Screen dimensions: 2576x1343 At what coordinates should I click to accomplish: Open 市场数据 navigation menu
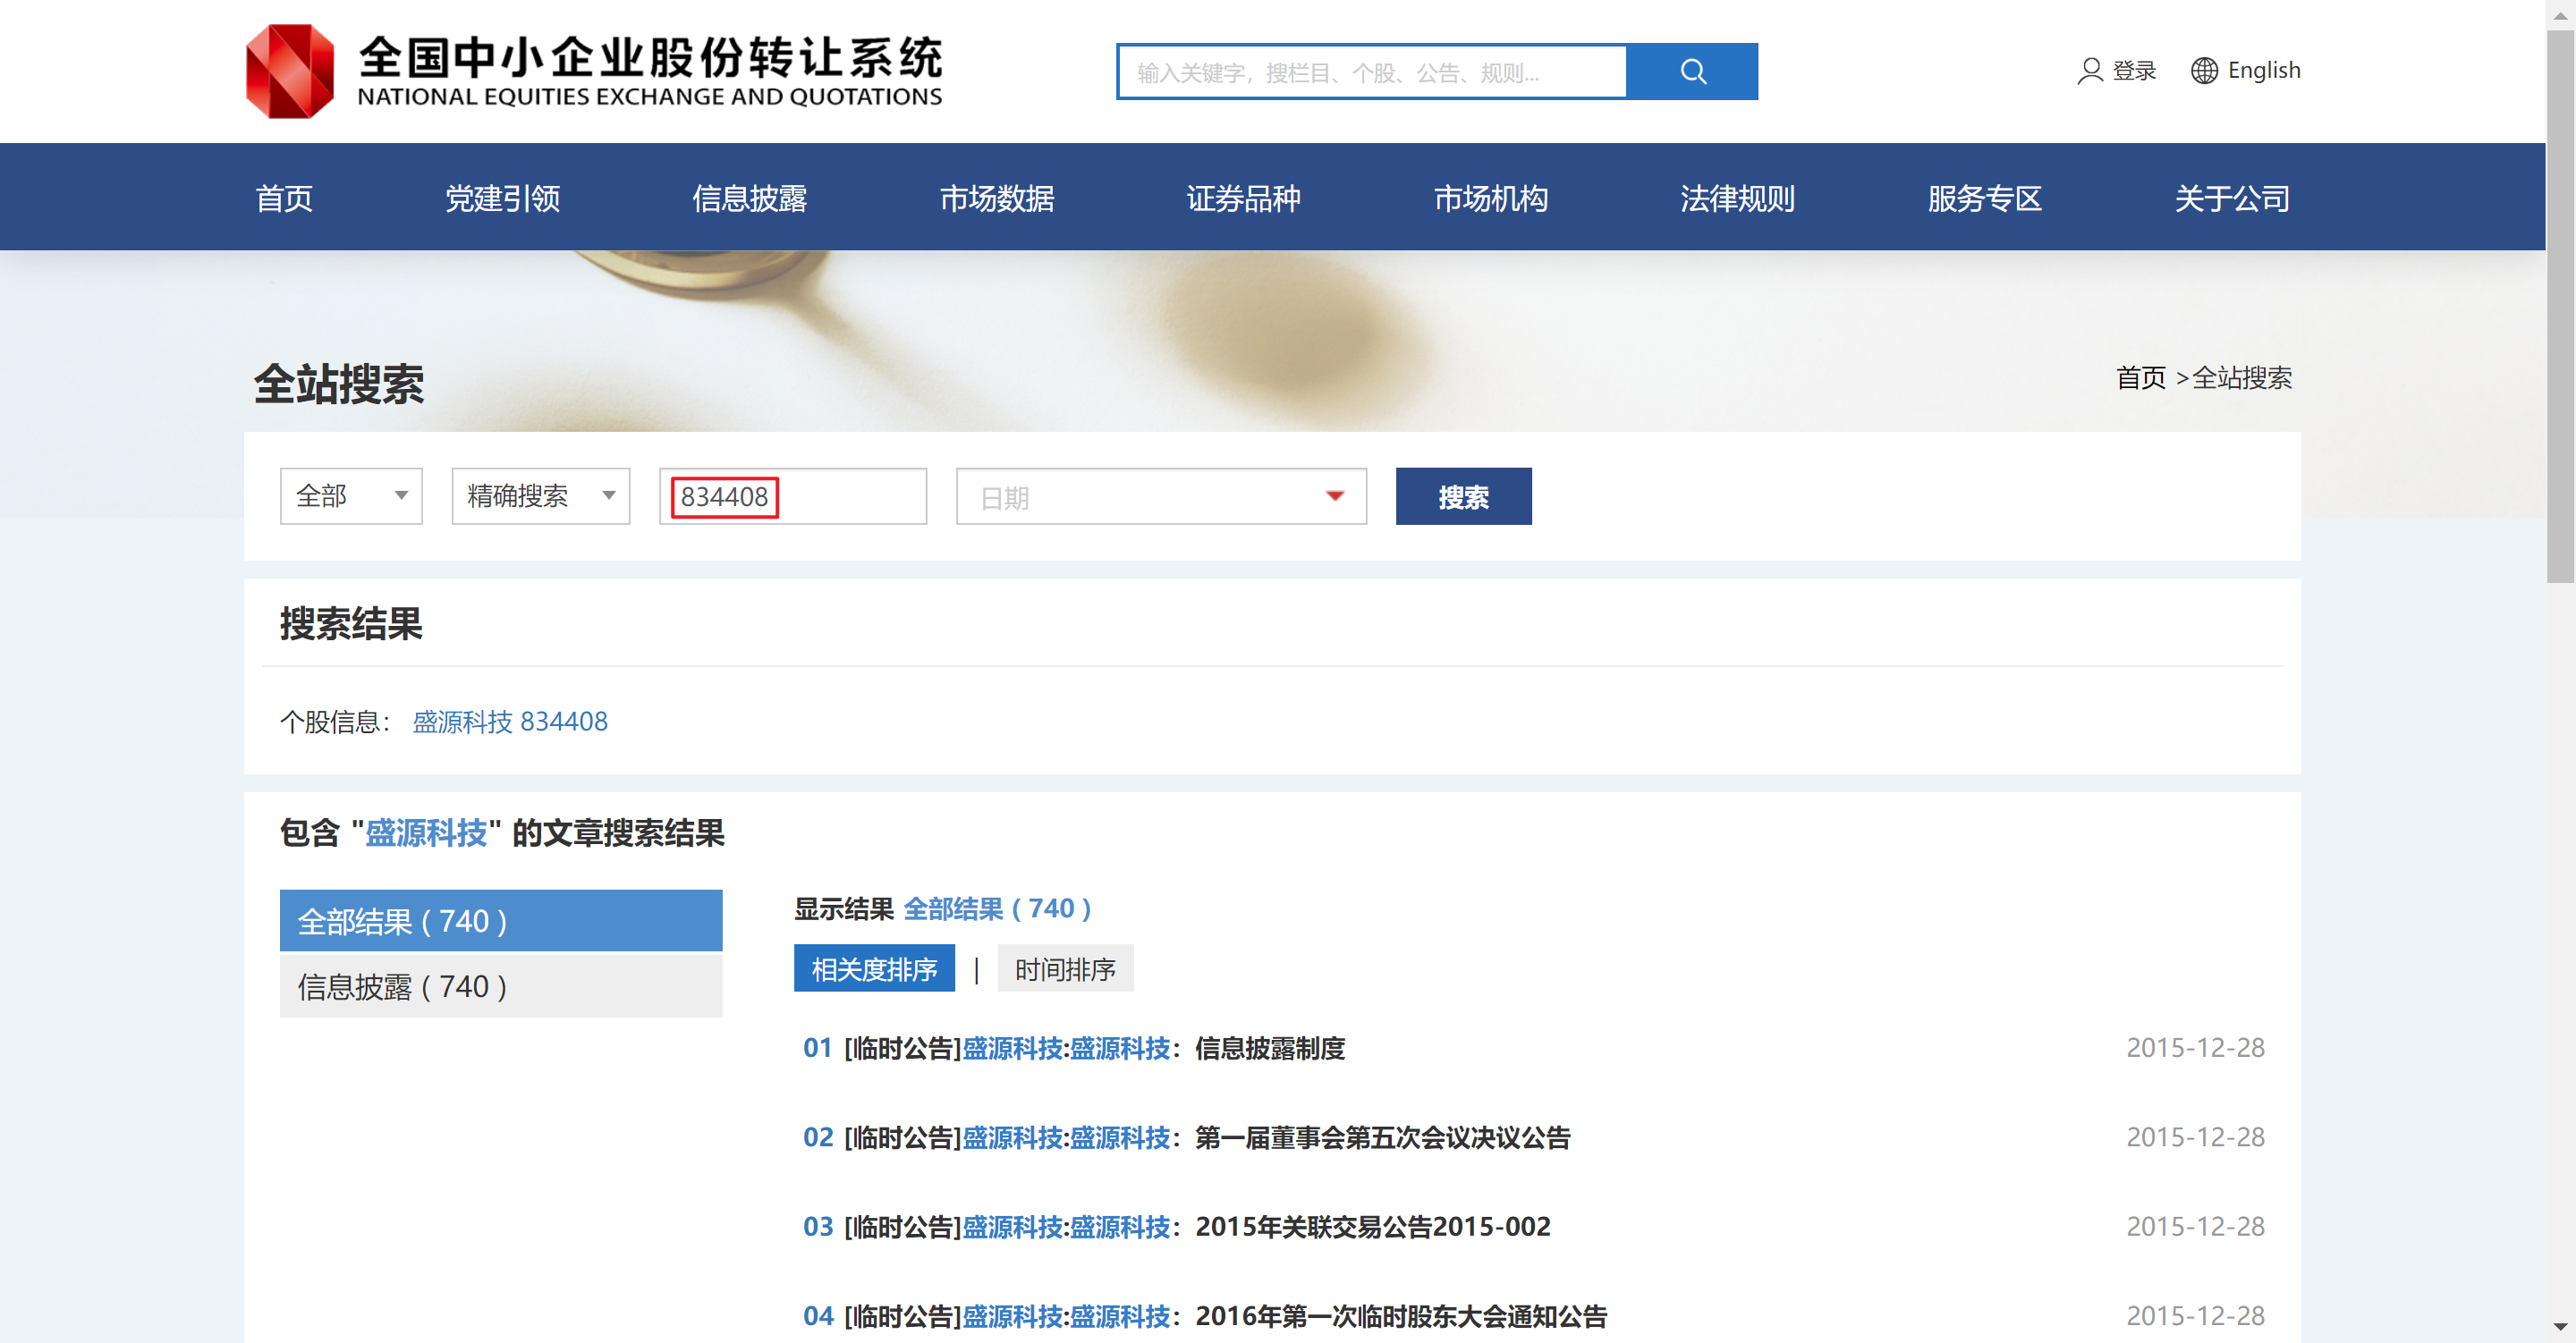(x=996, y=198)
